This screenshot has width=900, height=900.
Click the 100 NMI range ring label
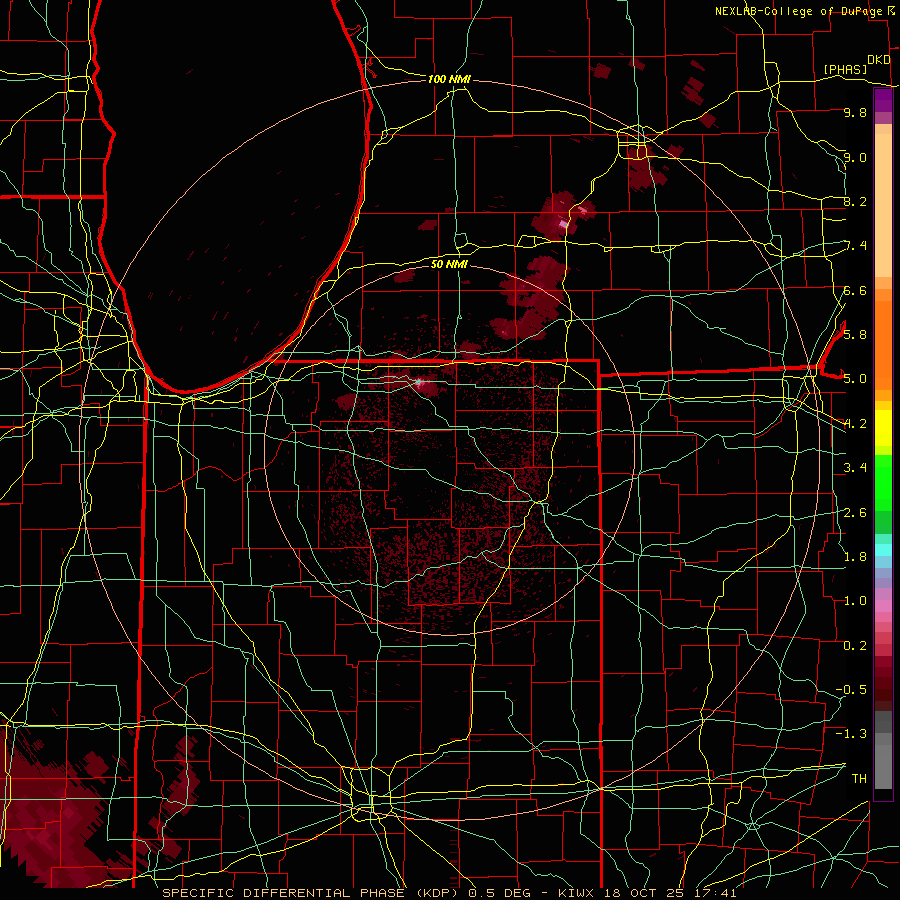point(449,79)
